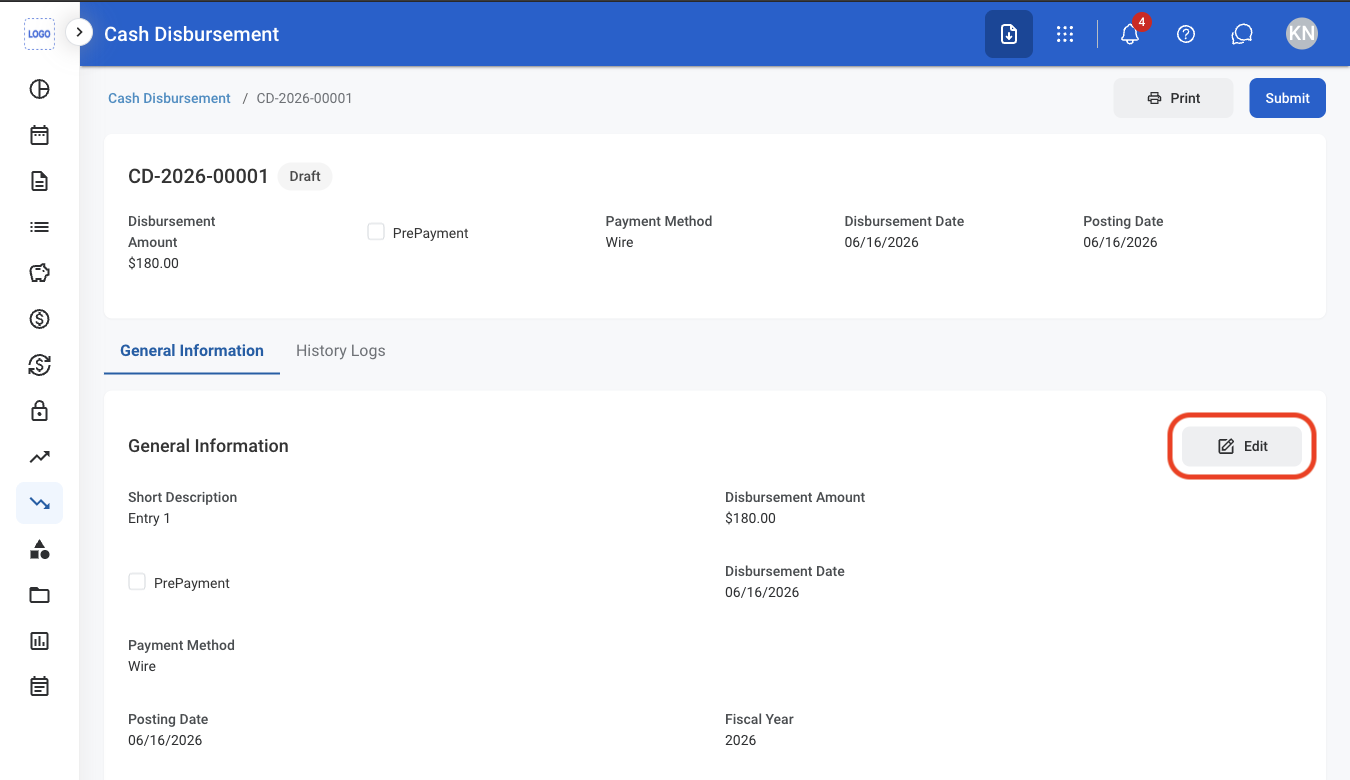
Task: Expand the sidebar with the chevron arrow
Action: 79,33
